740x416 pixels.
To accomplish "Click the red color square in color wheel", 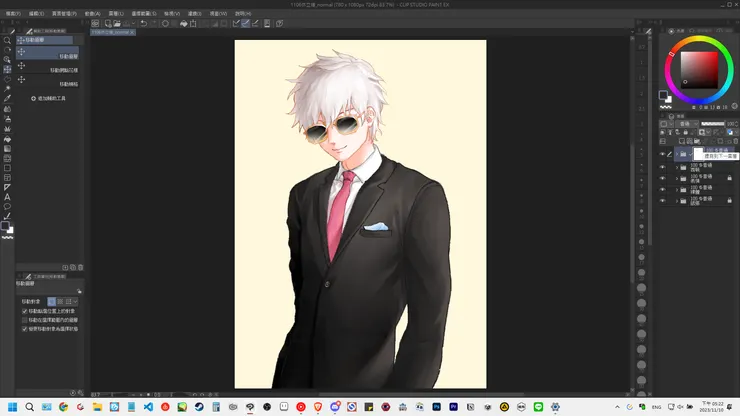I will click(699, 70).
